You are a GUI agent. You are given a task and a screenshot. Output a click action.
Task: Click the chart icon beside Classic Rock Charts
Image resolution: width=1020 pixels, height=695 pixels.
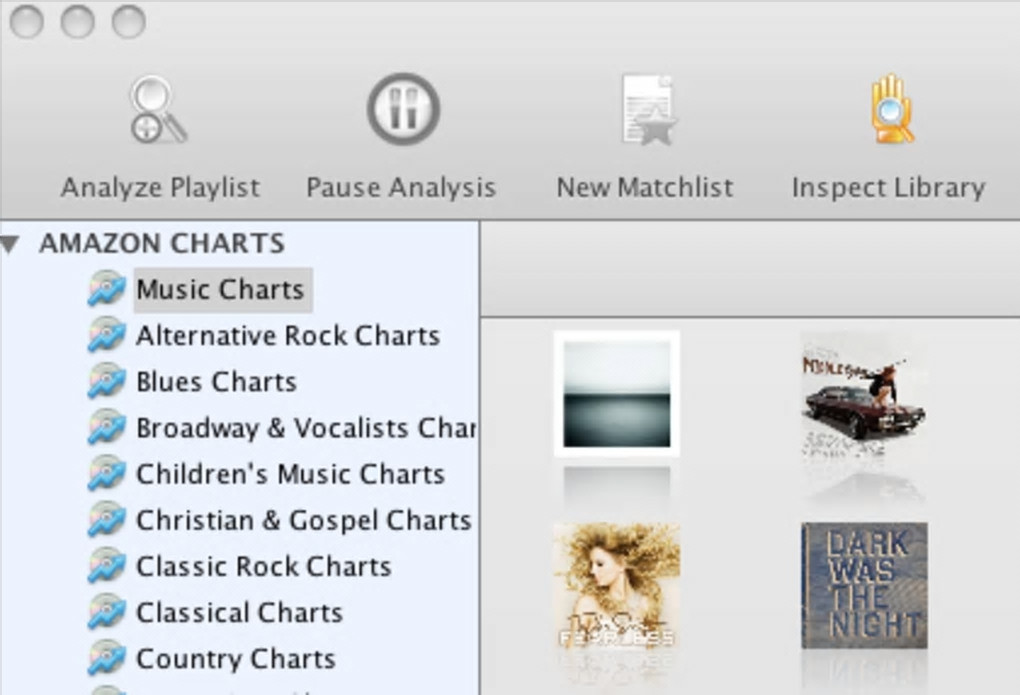click(106, 566)
